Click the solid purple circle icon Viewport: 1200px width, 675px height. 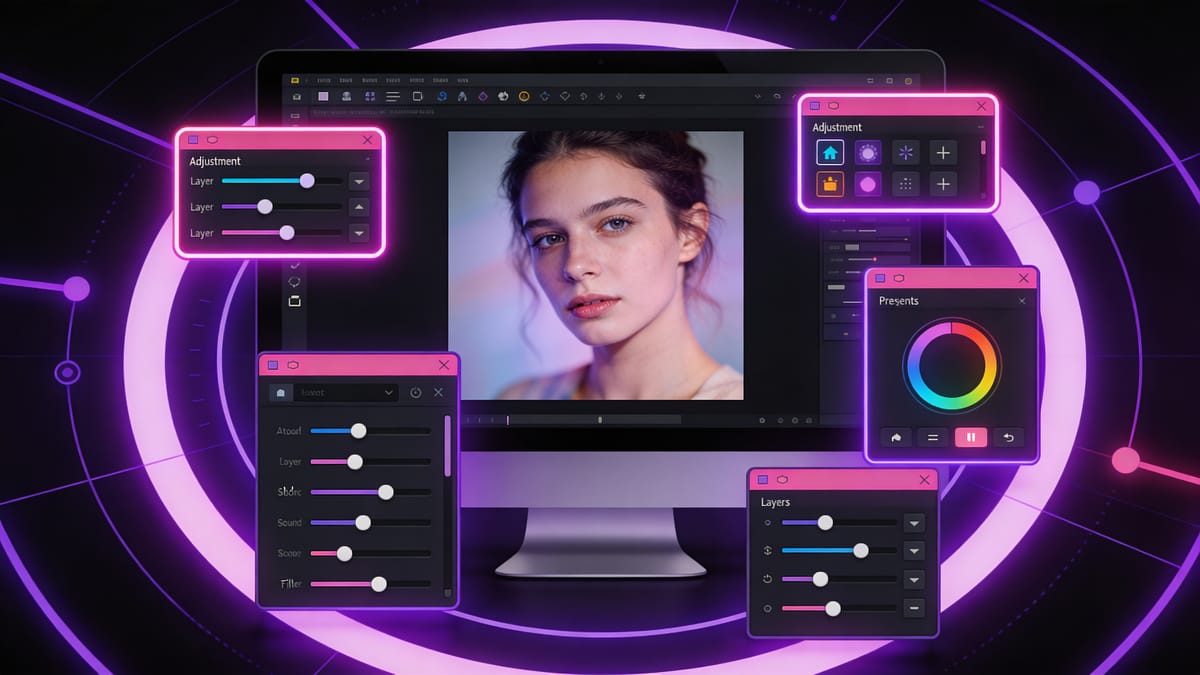tap(867, 184)
